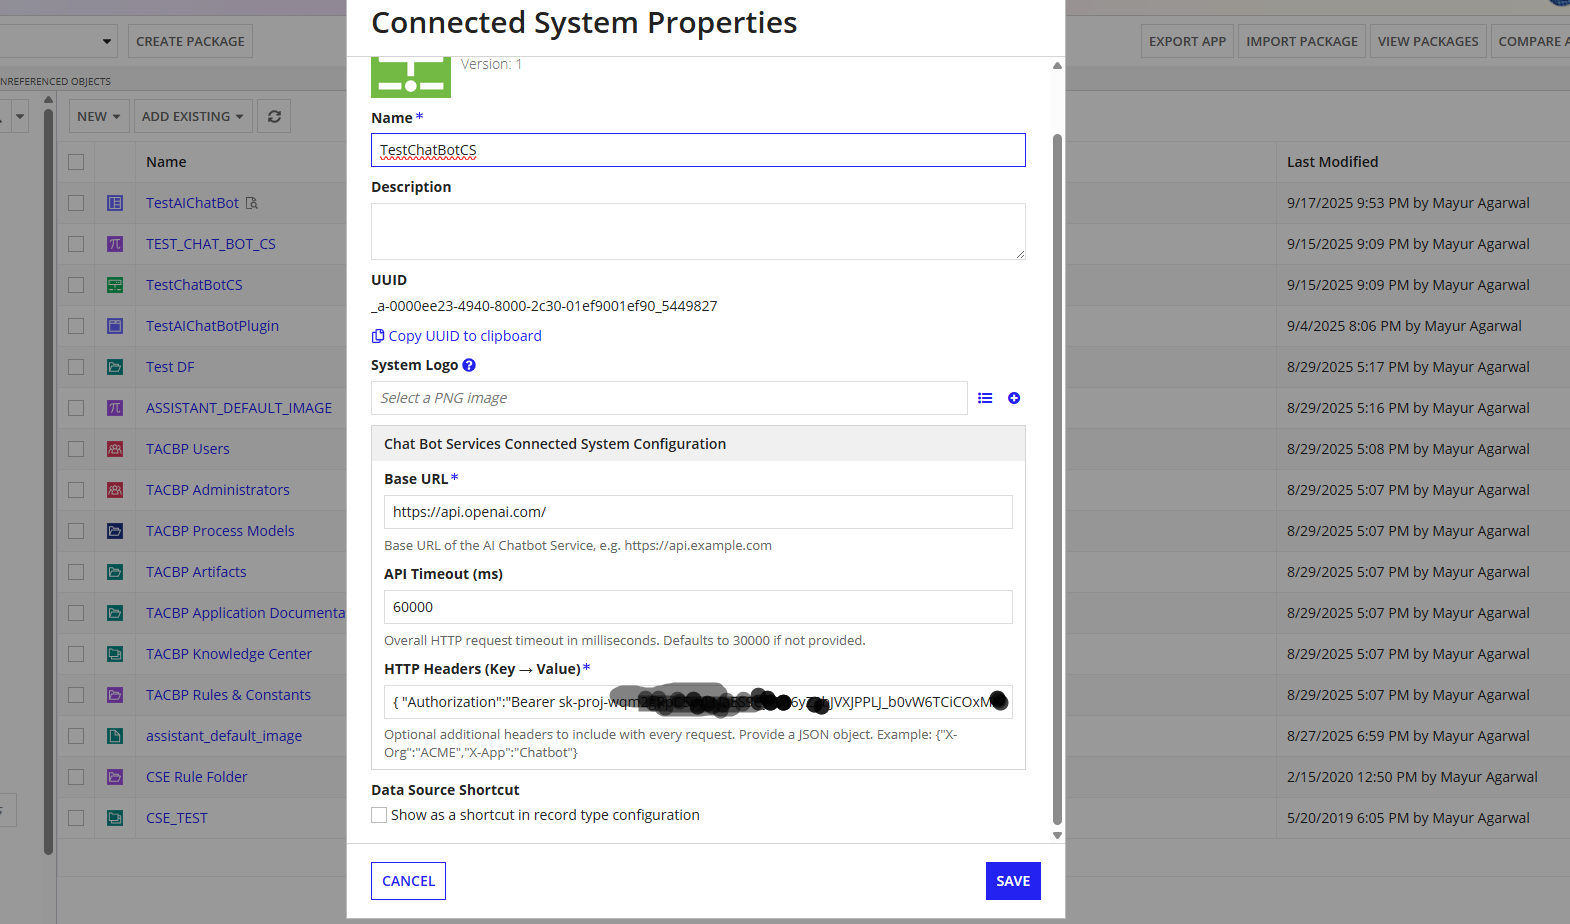Open the NEW dropdown
Screen dimensions: 1570x924
[x=98, y=117]
